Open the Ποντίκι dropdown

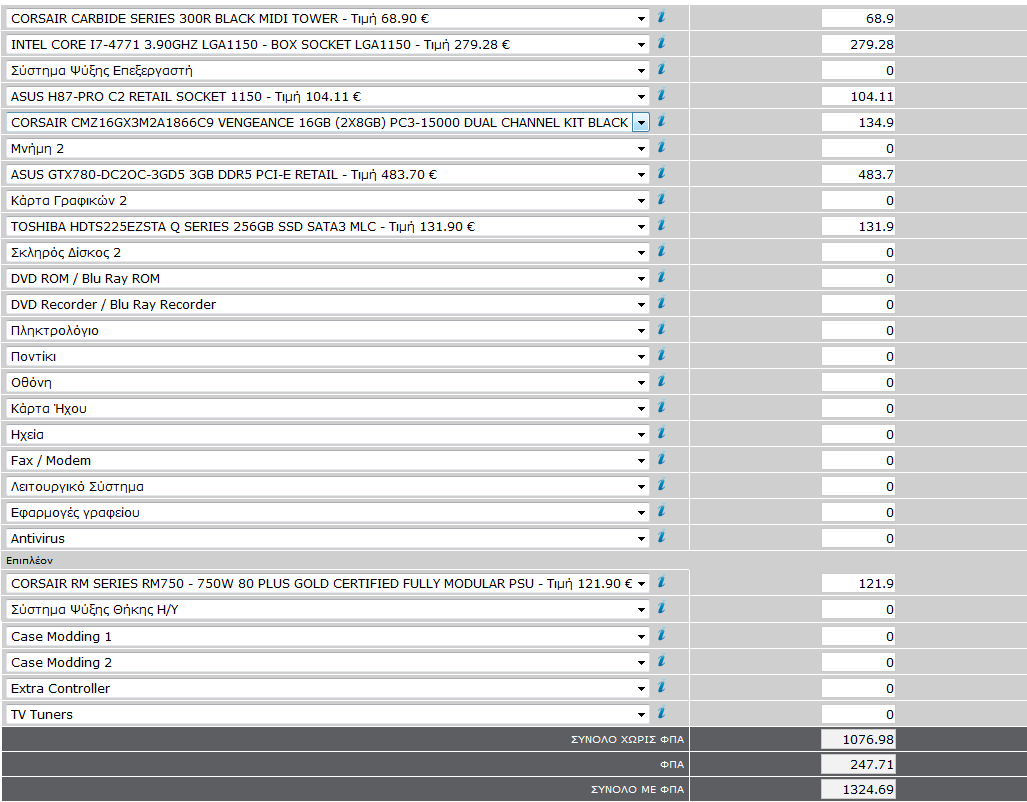coord(327,356)
